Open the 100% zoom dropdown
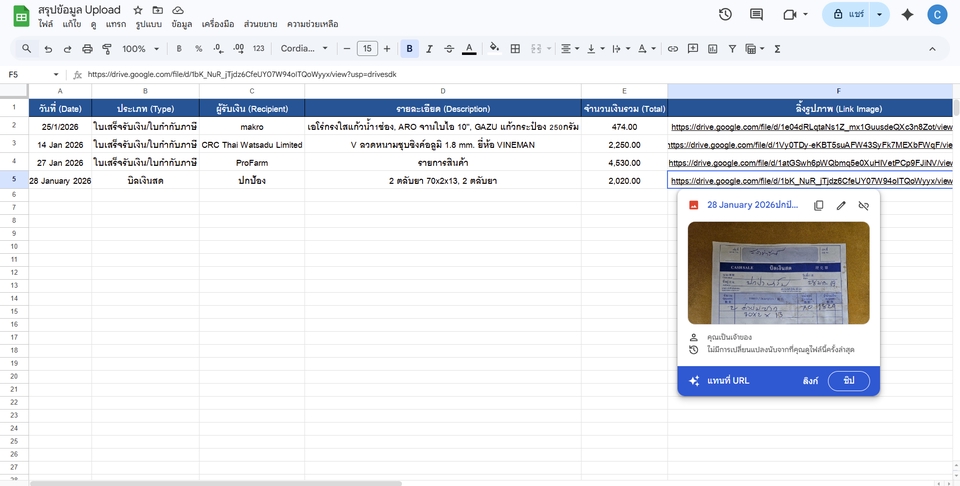 [141, 49]
